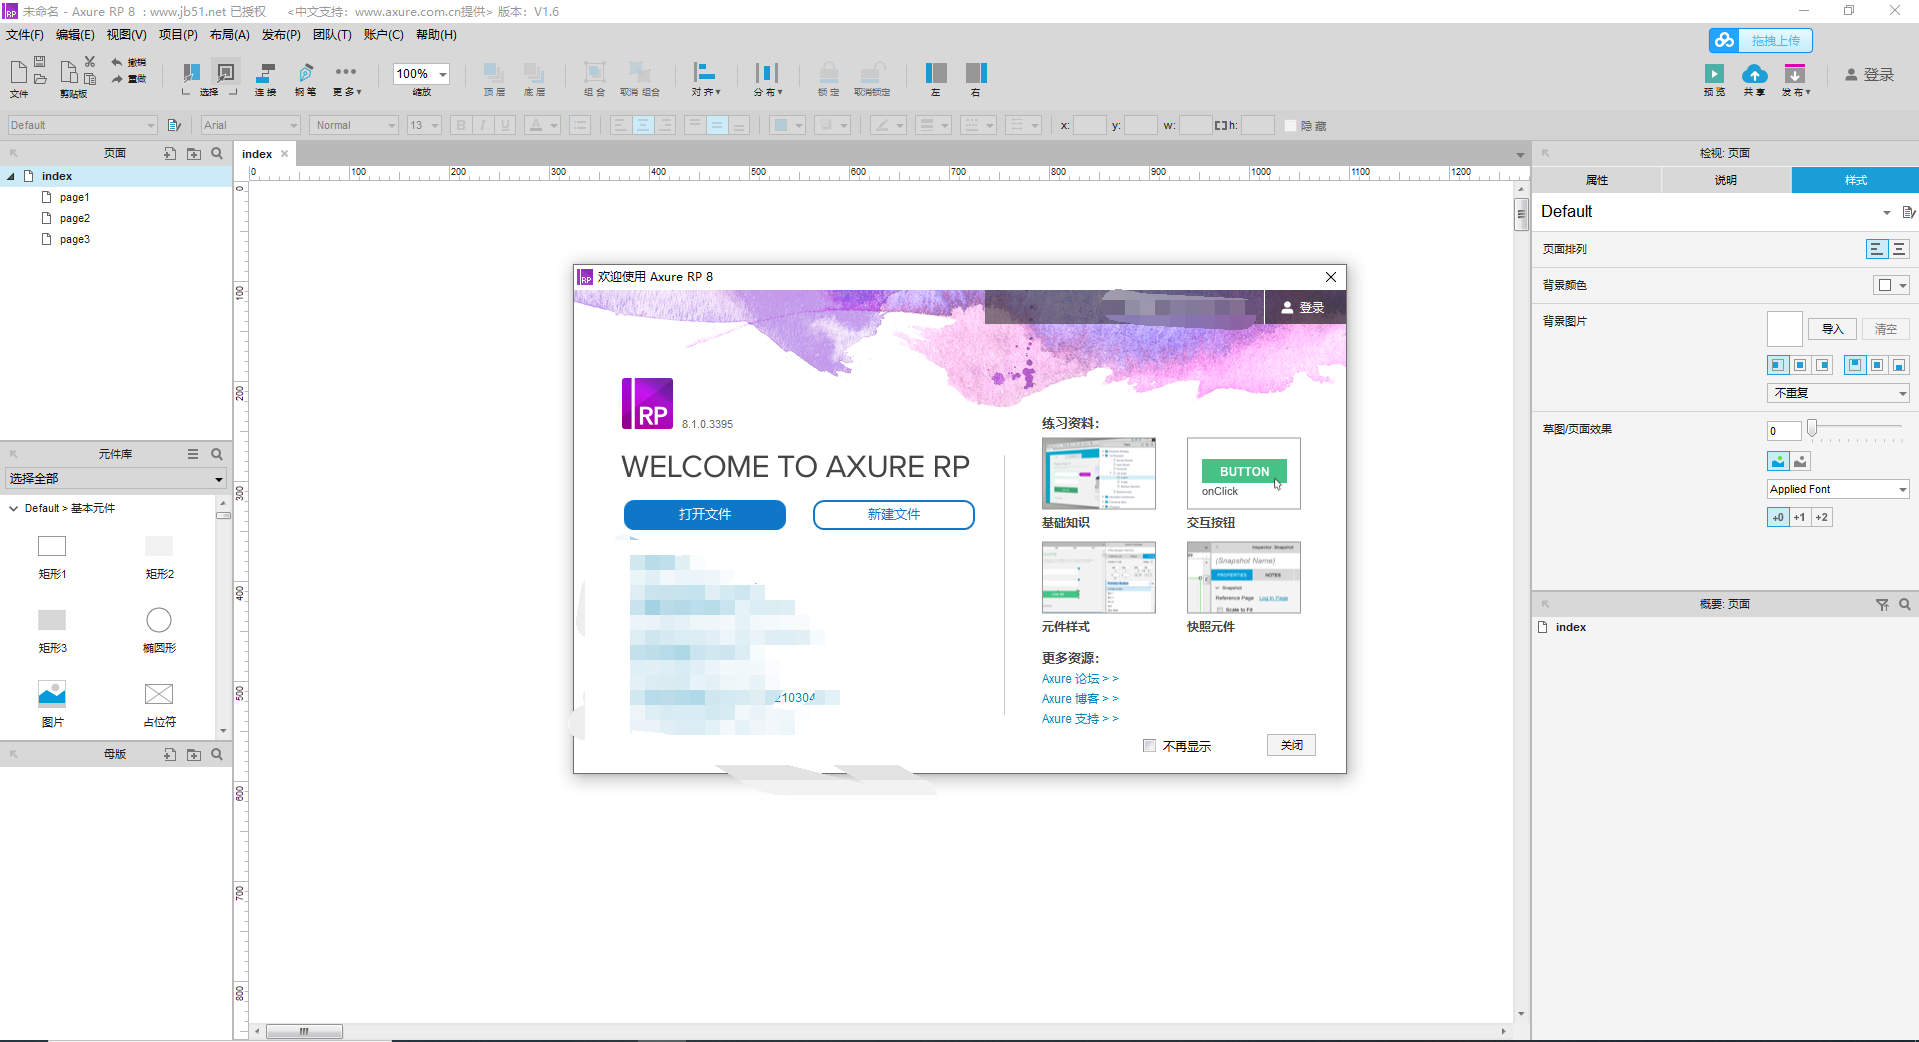
Task: Click the filter icon in outline panel
Action: click(1882, 604)
